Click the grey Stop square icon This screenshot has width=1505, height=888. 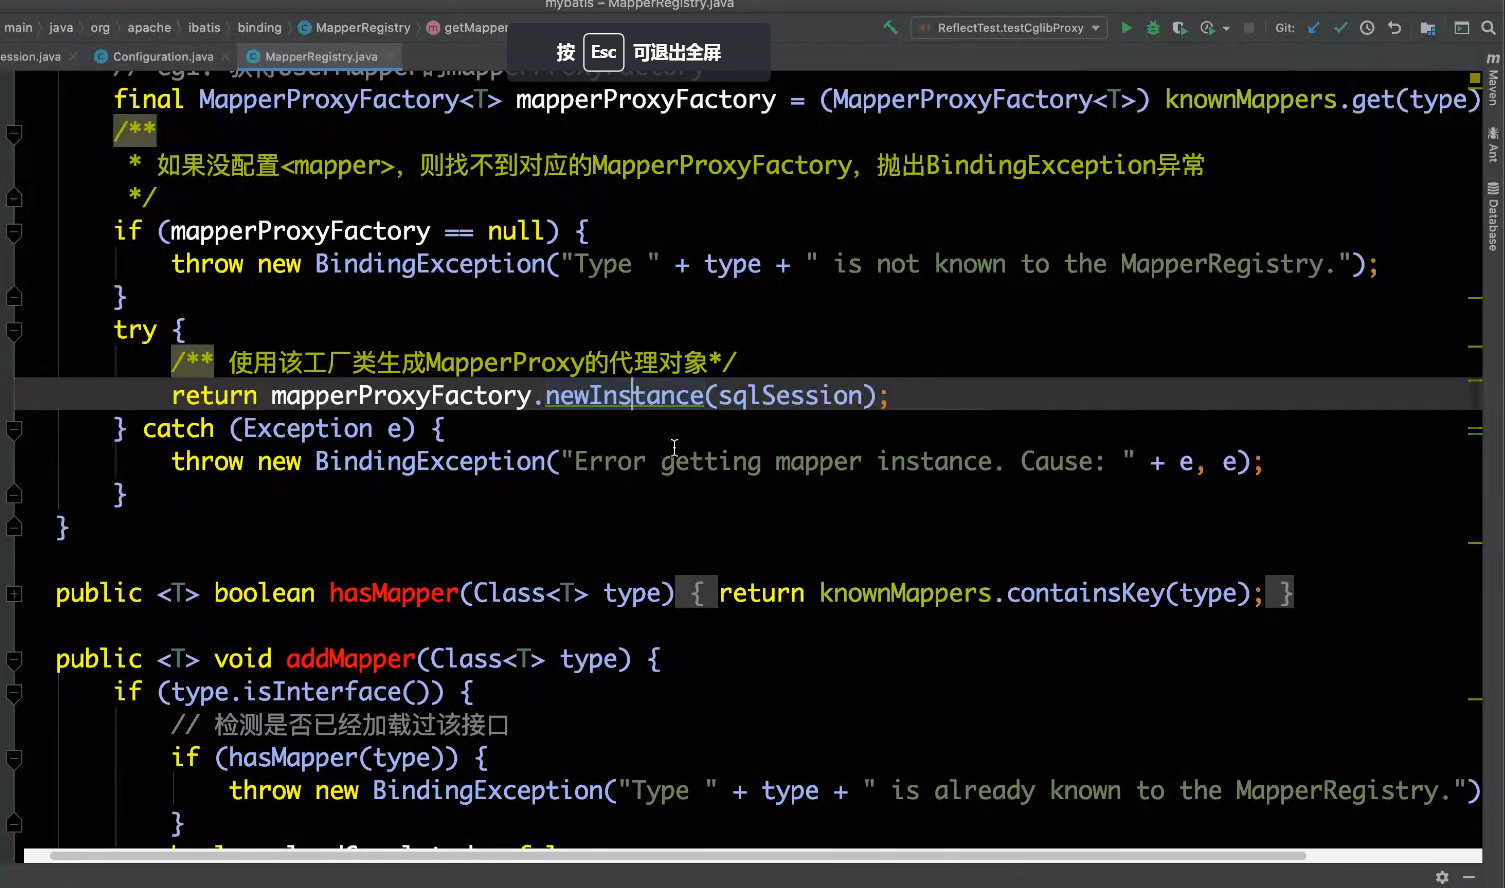pyautogui.click(x=1249, y=28)
